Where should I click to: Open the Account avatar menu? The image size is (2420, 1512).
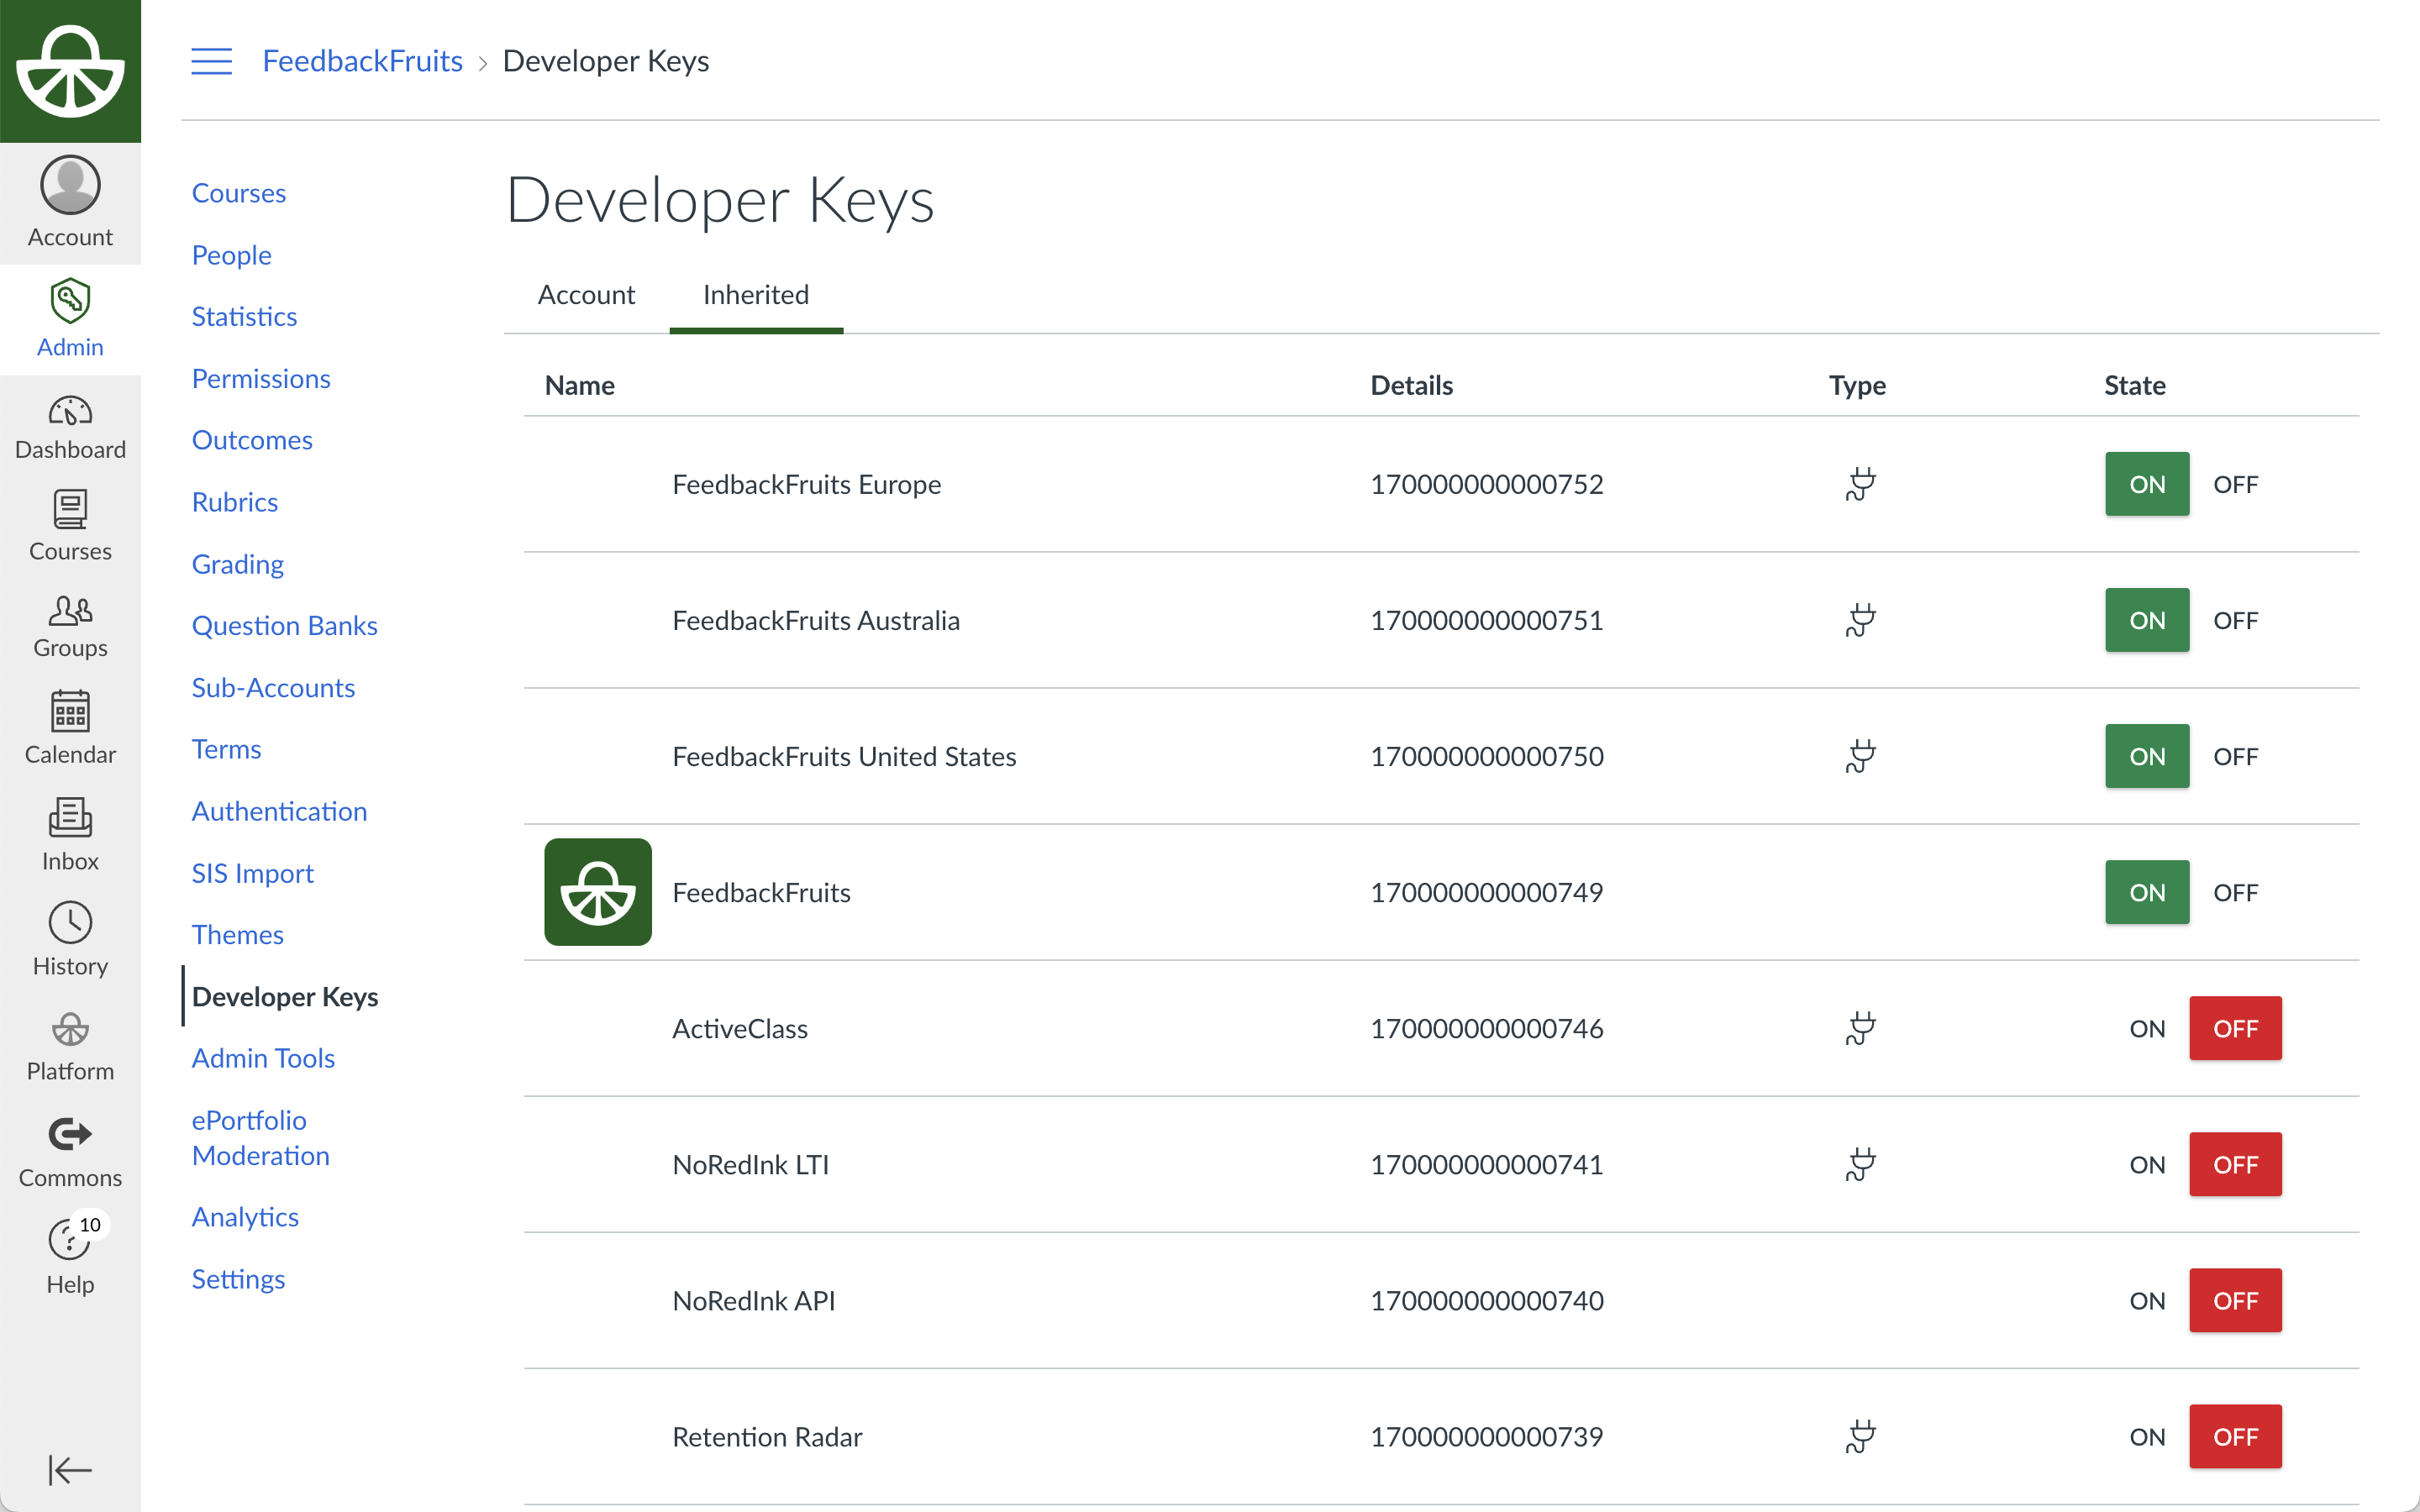(70, 202)
